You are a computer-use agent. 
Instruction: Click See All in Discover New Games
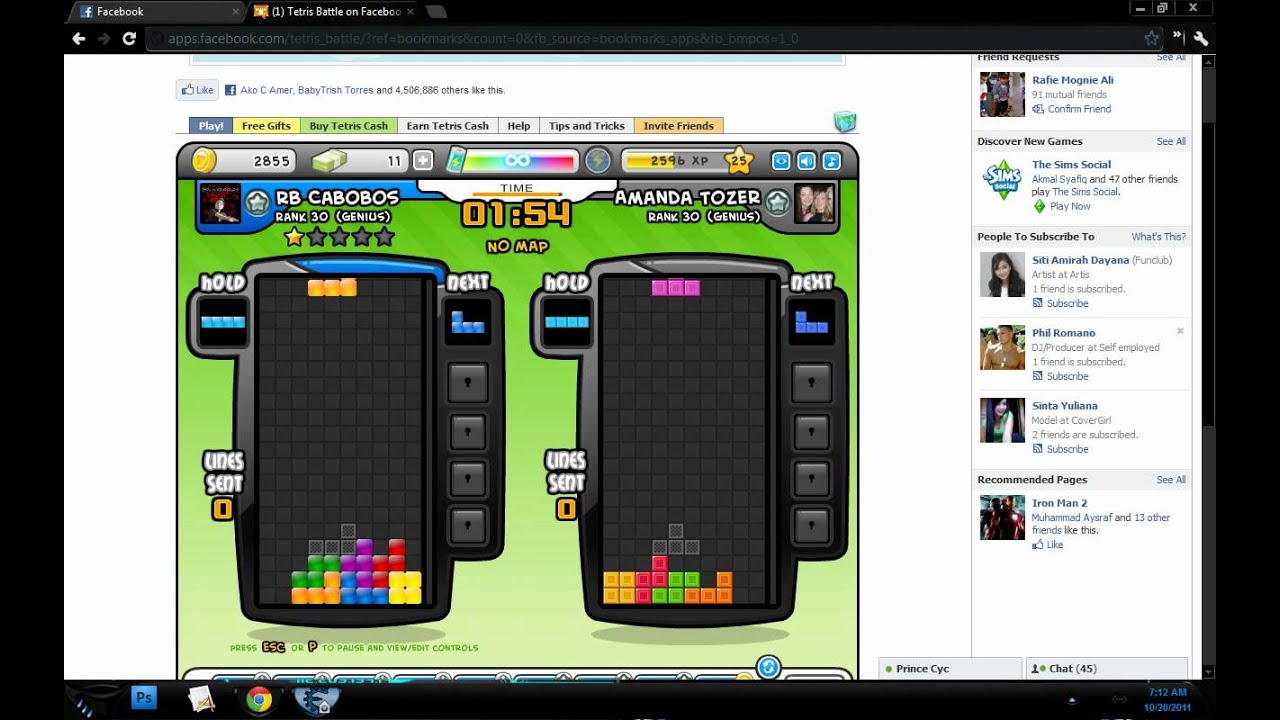click(1171, 141)
